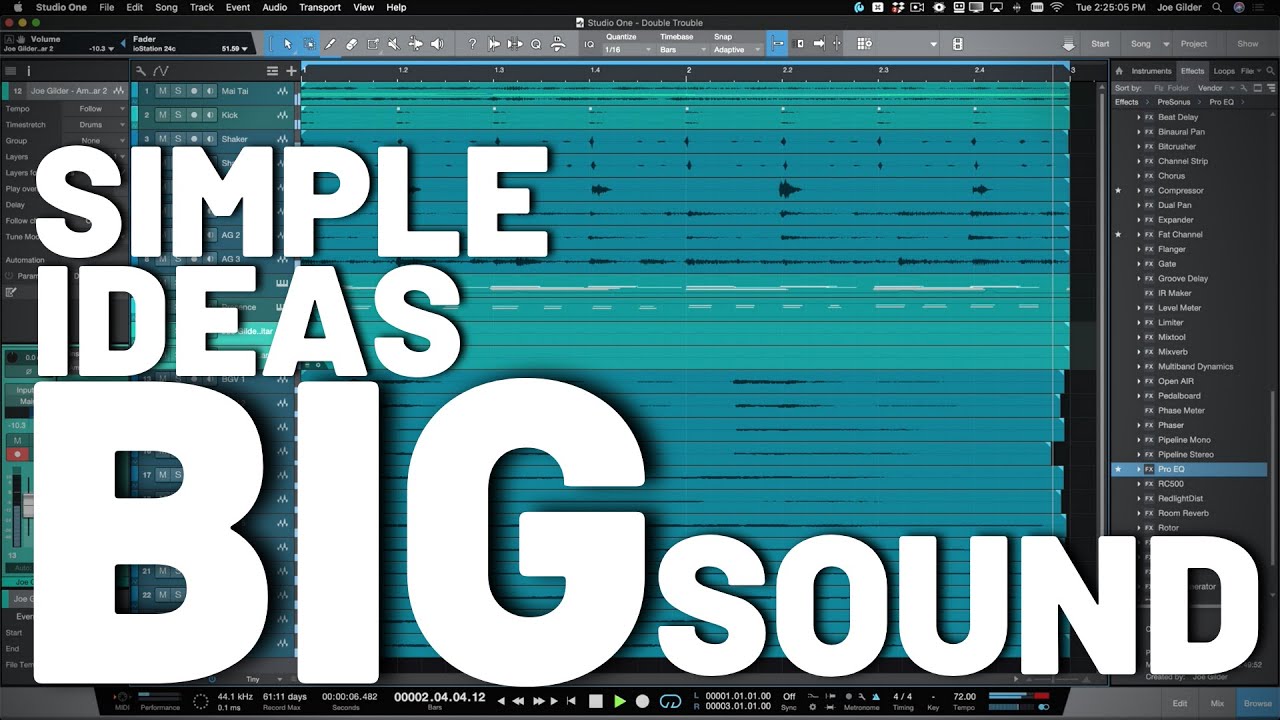Select the Range tool
The height and width of the screenshot is (720, 1280).
tap(309, 44)
